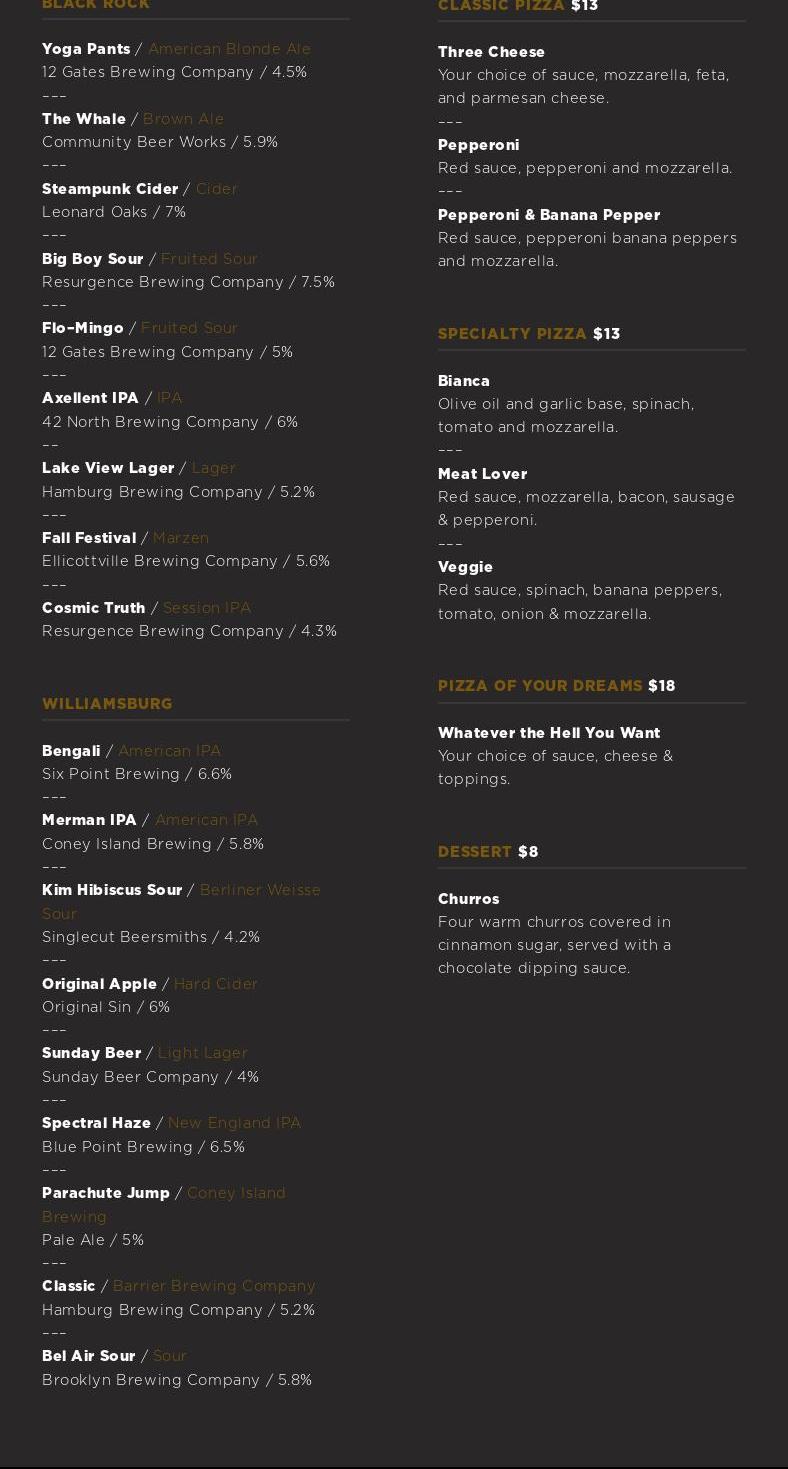Click the Pepperoni & Banana Pepper pizza

point(549,215)
